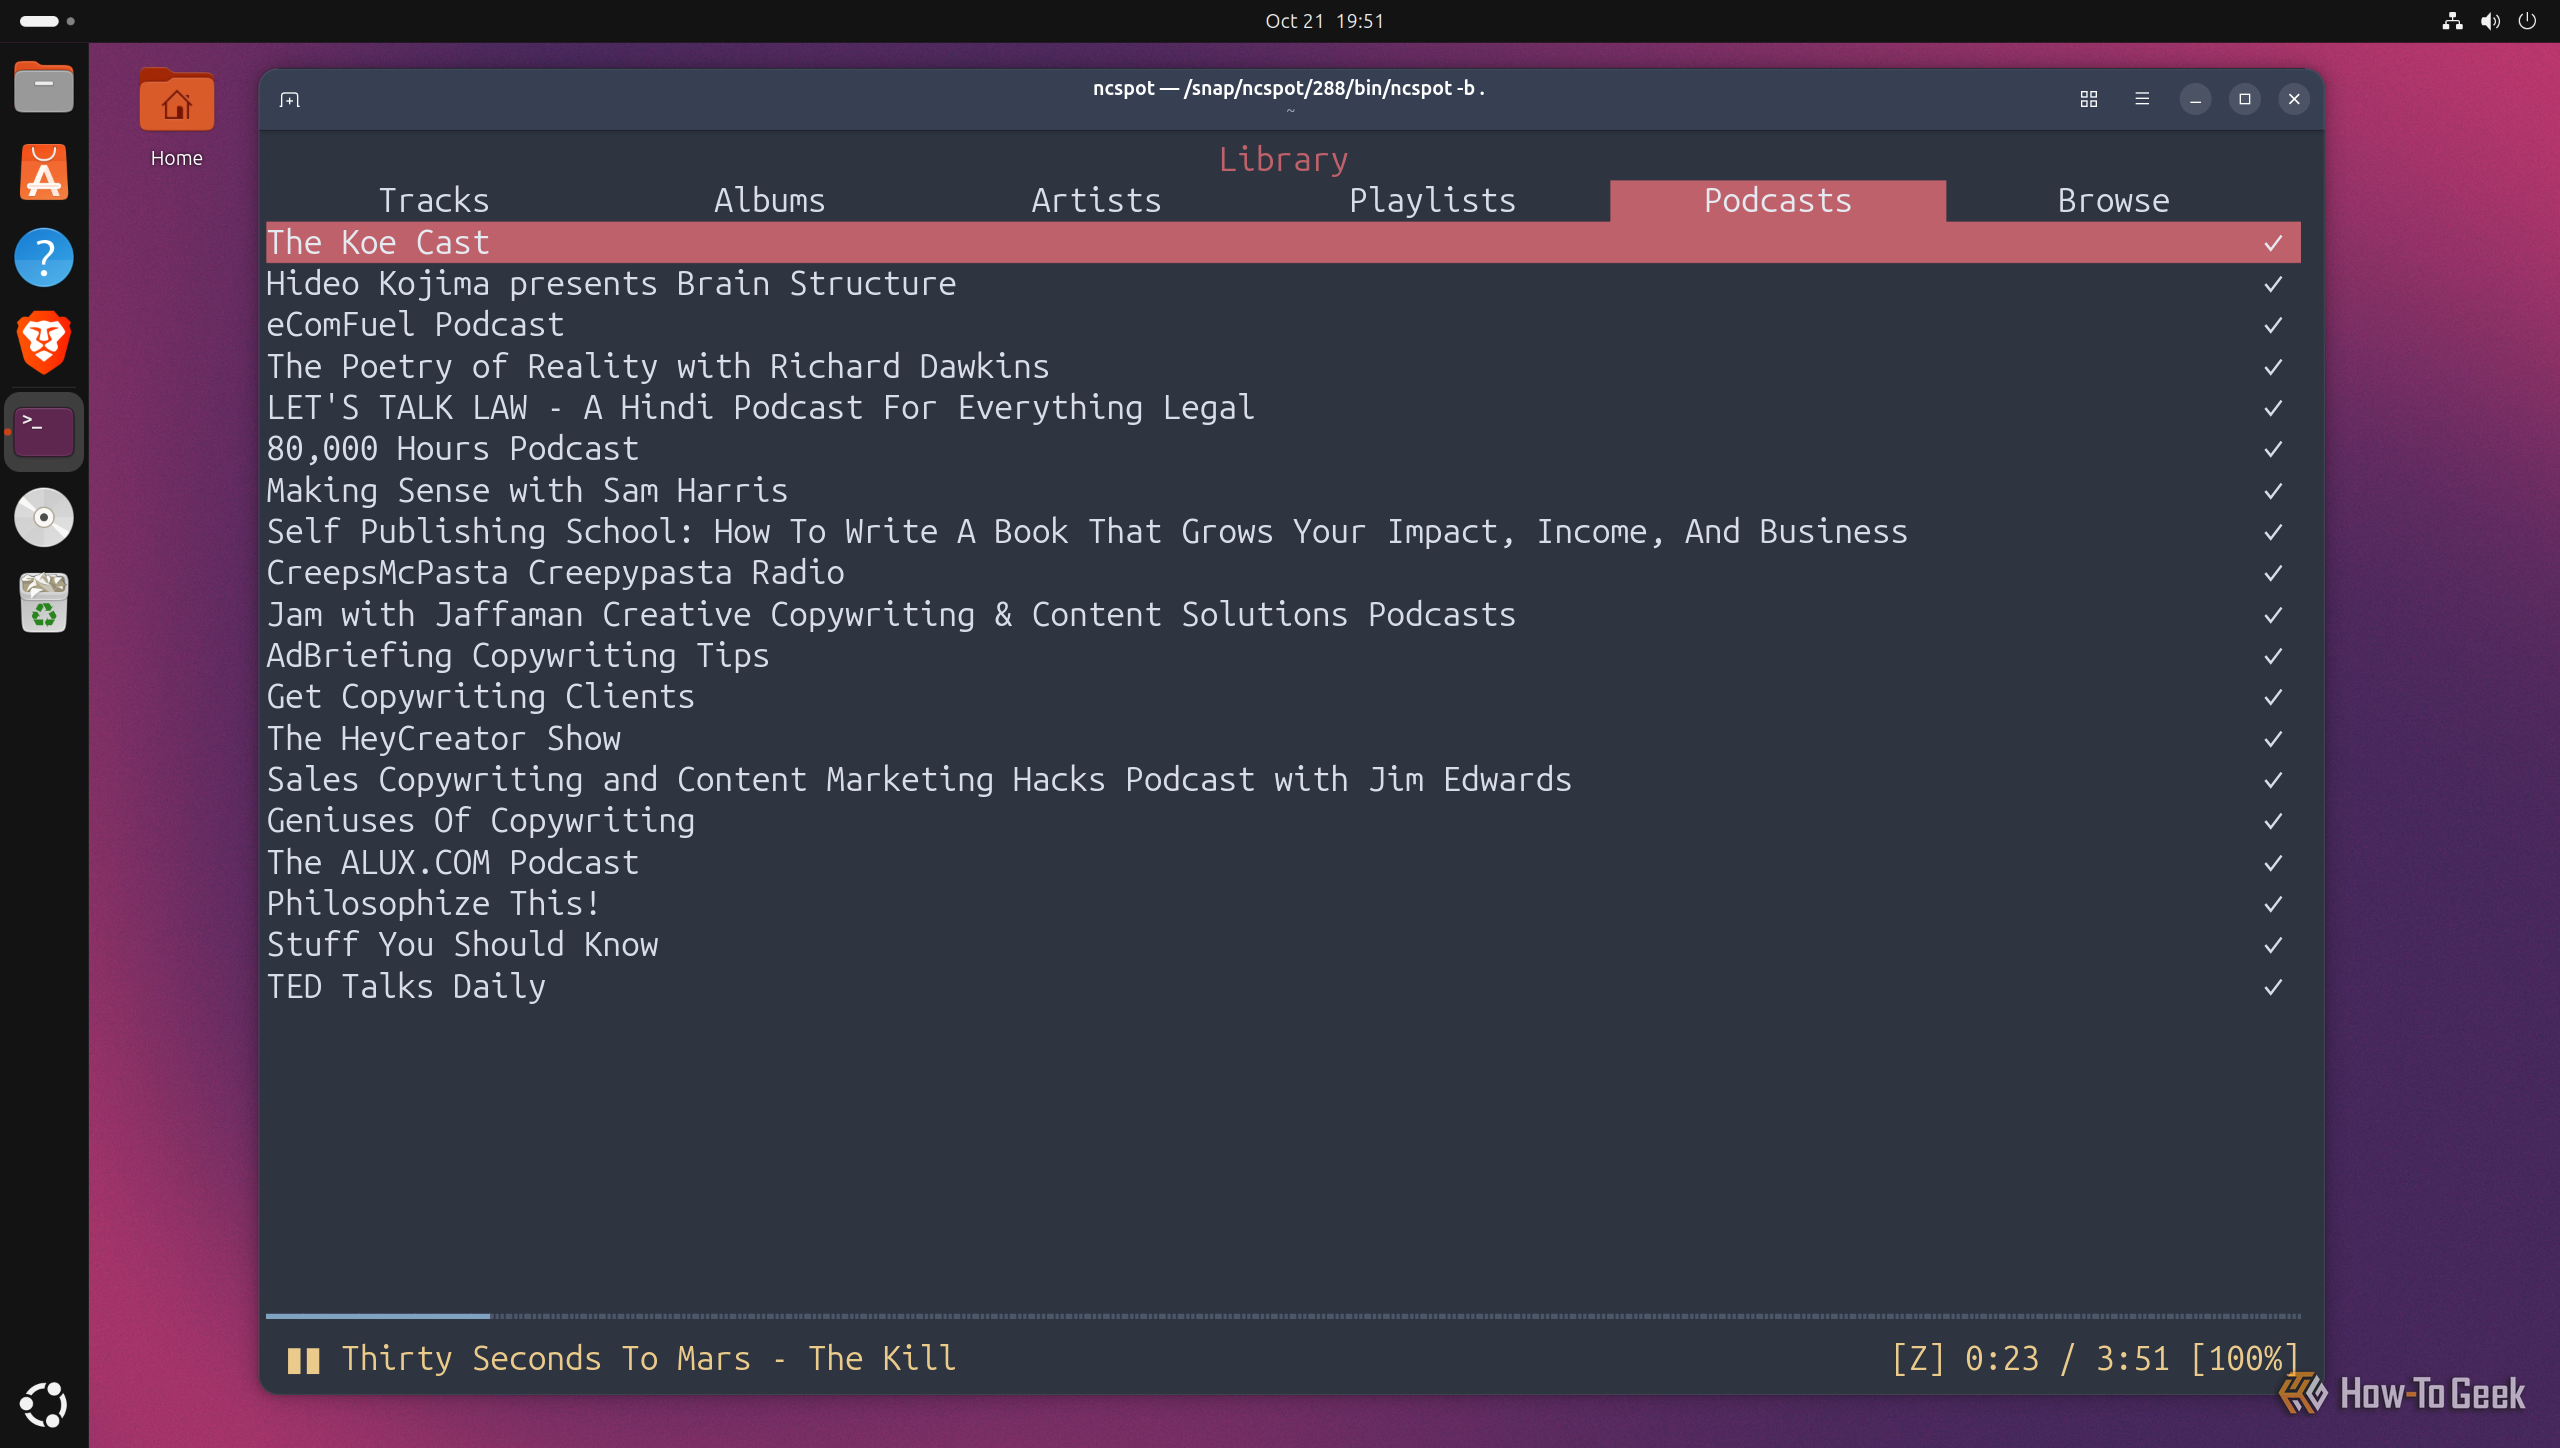Toggle saved checkmark for eComFuel Podcast
2560x1448 pixels.
(2273, 325)
